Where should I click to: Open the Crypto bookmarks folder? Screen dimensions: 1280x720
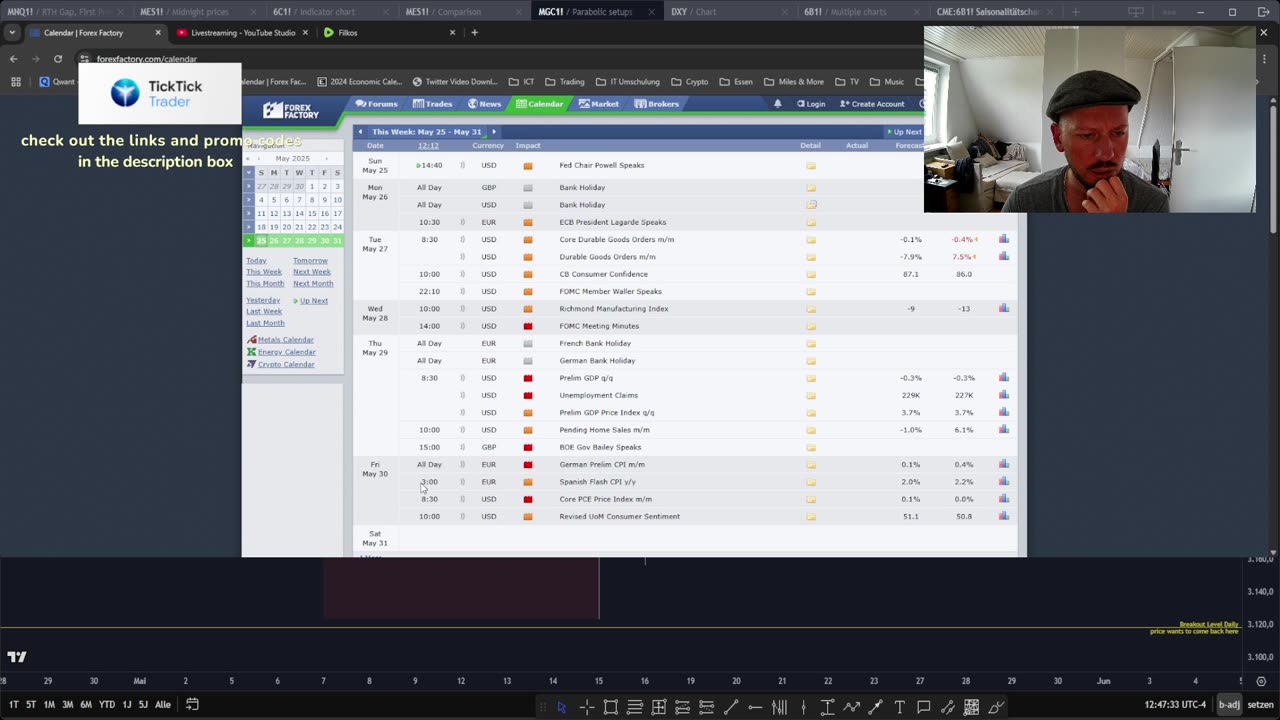[x=690, y=82]
